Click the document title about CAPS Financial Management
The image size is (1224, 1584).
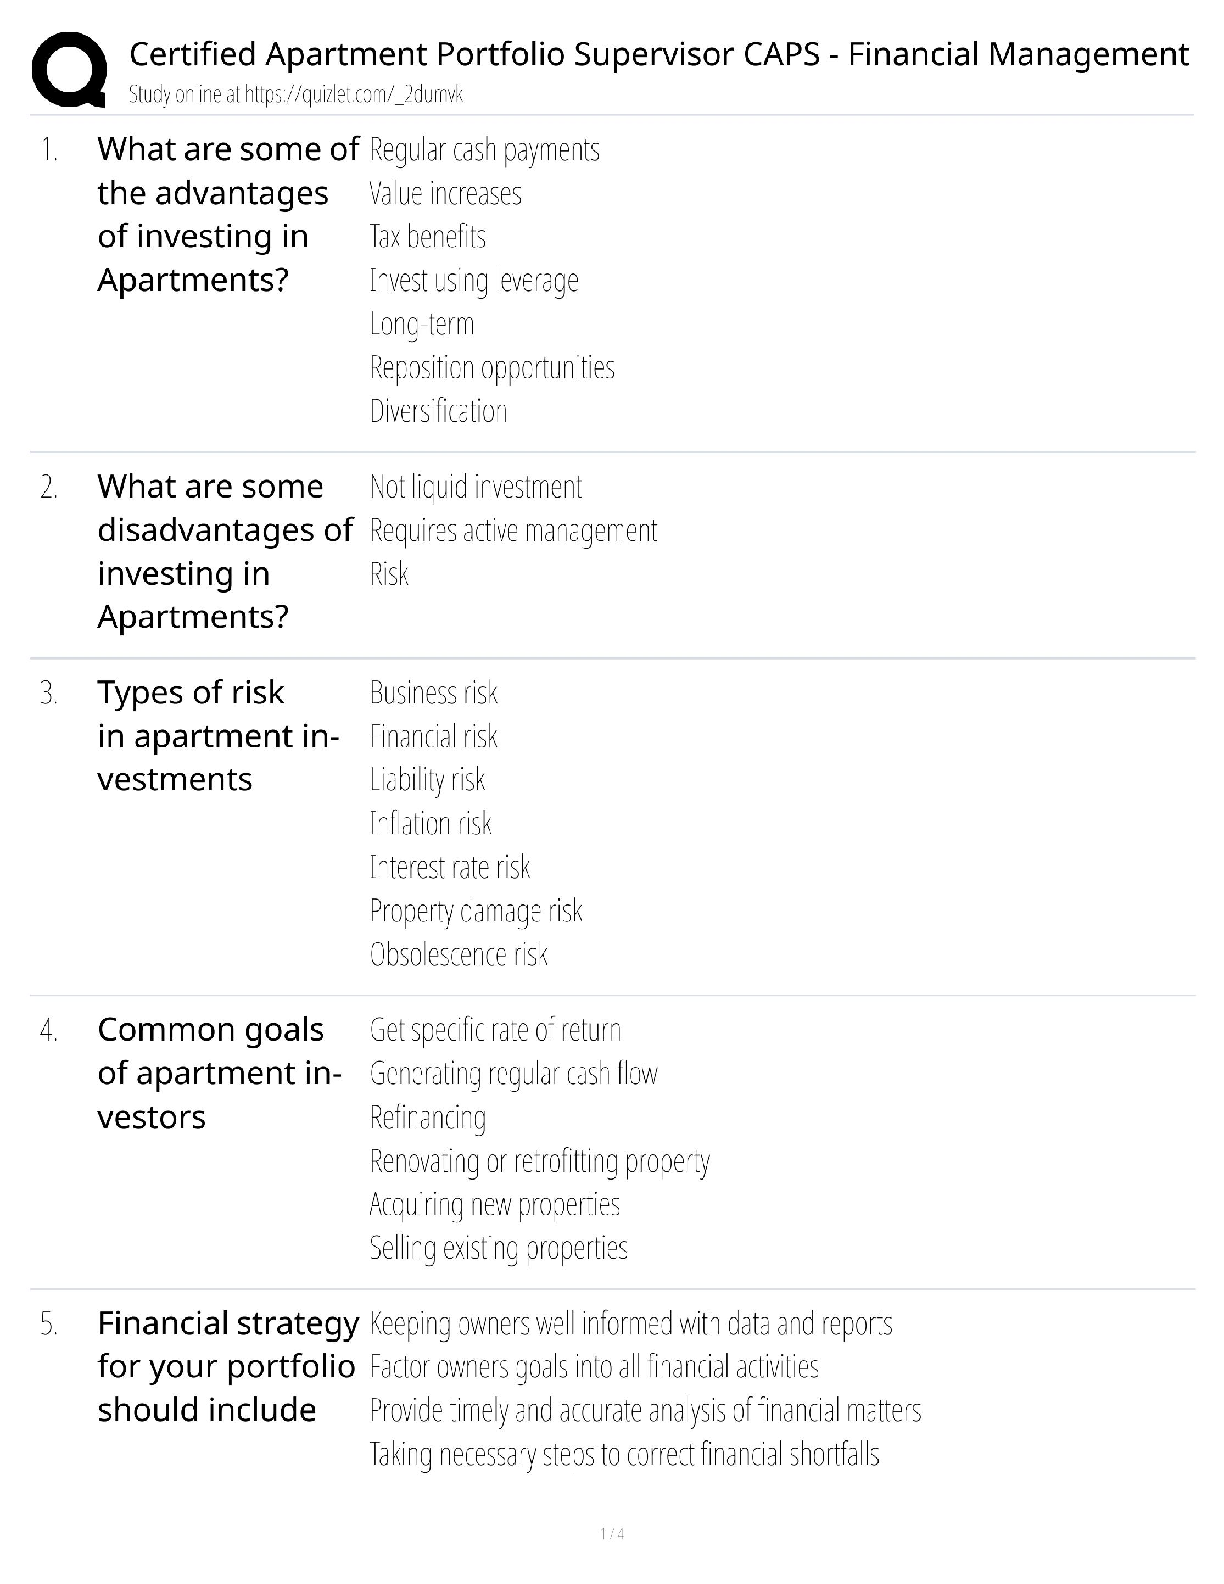[x=659, y=54]
